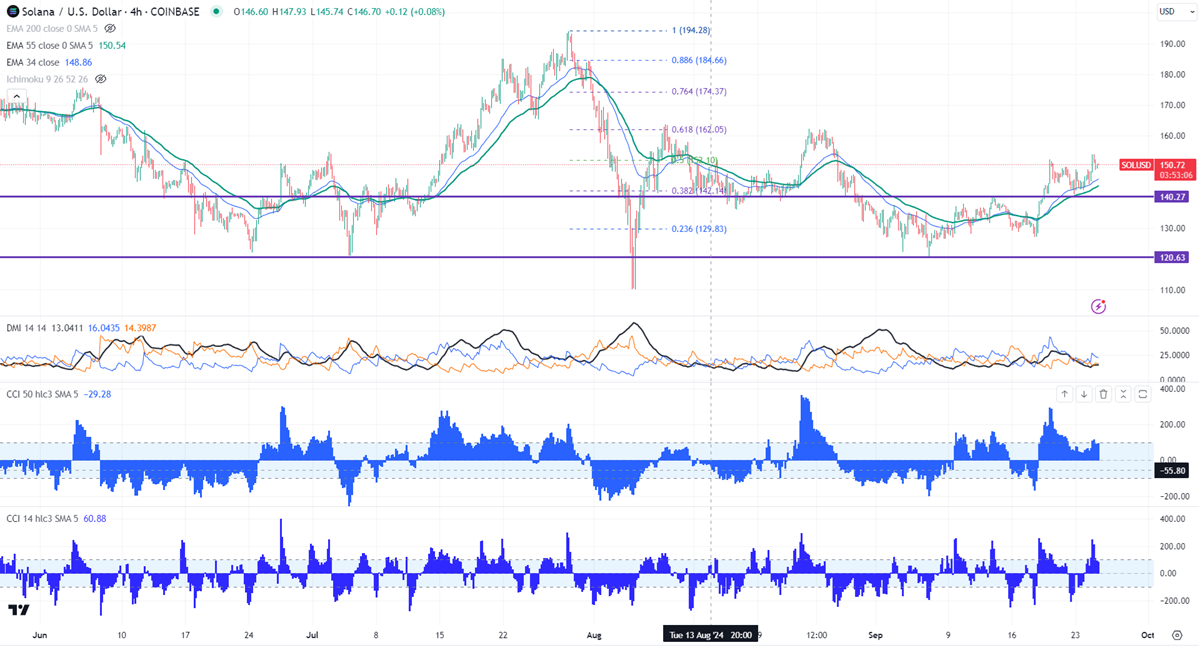Click the green market status dot
Image resolution: width=1199 pixels, height=646 pixels.
(217, 11)
